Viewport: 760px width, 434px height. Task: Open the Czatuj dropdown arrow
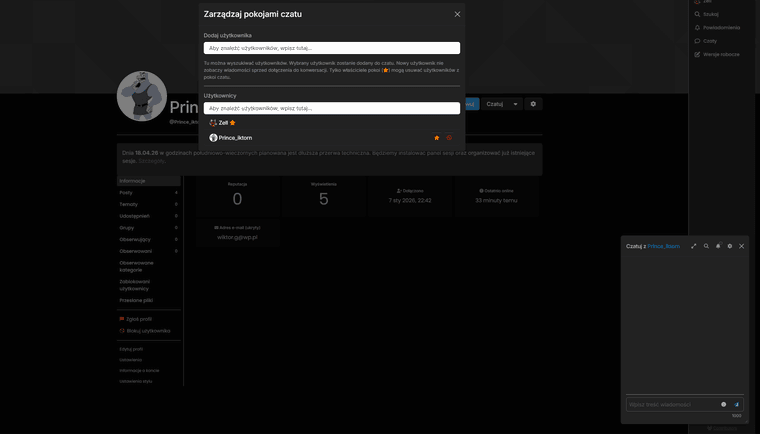click(515, 104)
